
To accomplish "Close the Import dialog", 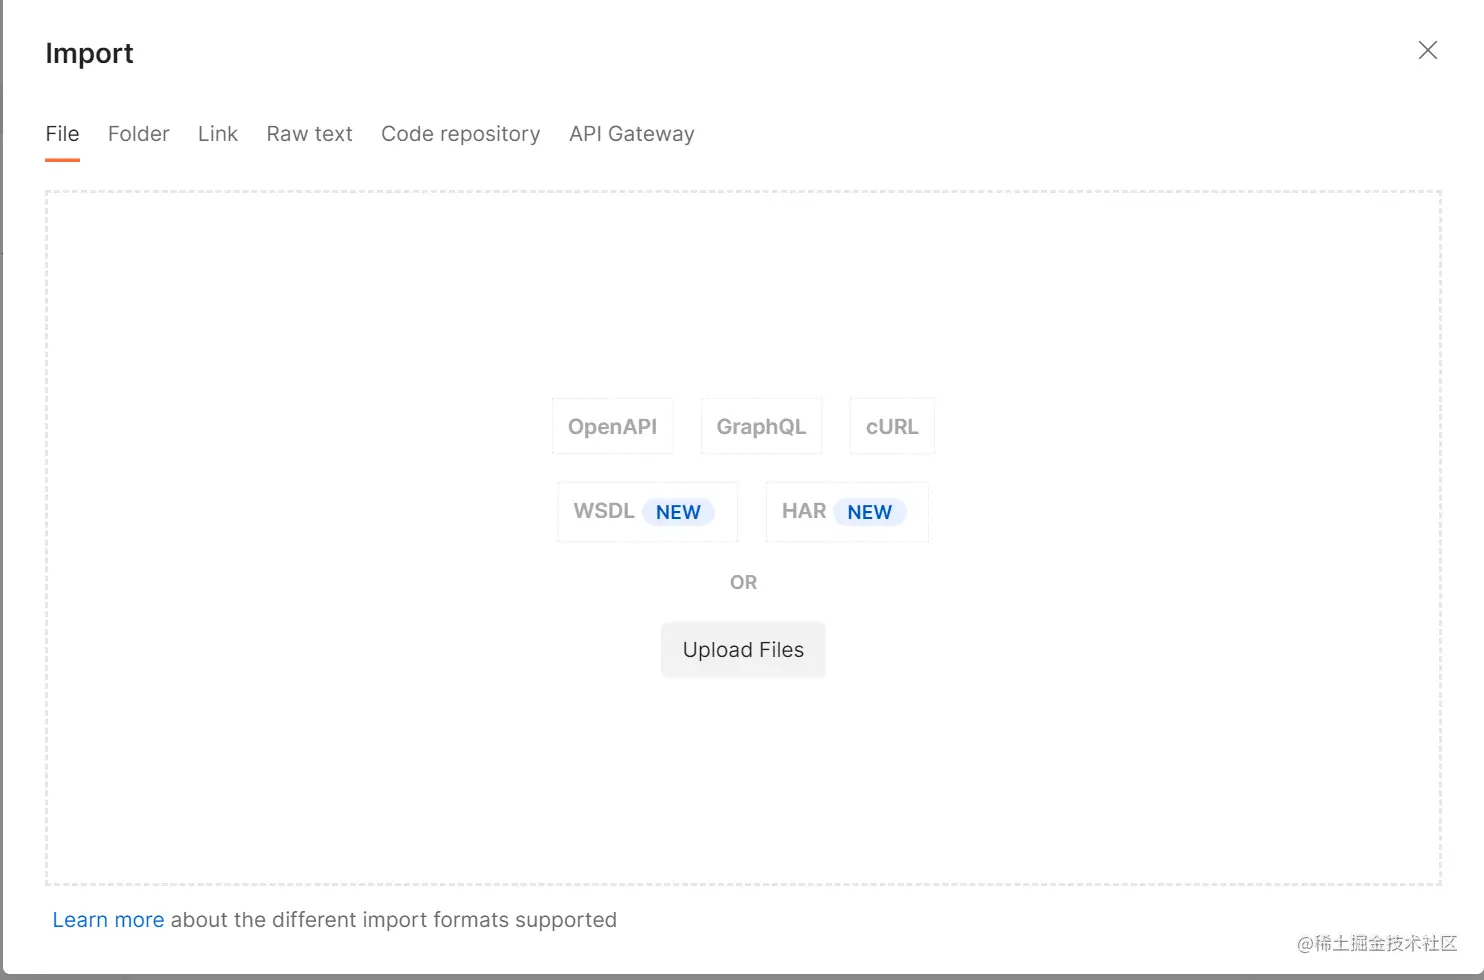I will (x=1427, y=50).
